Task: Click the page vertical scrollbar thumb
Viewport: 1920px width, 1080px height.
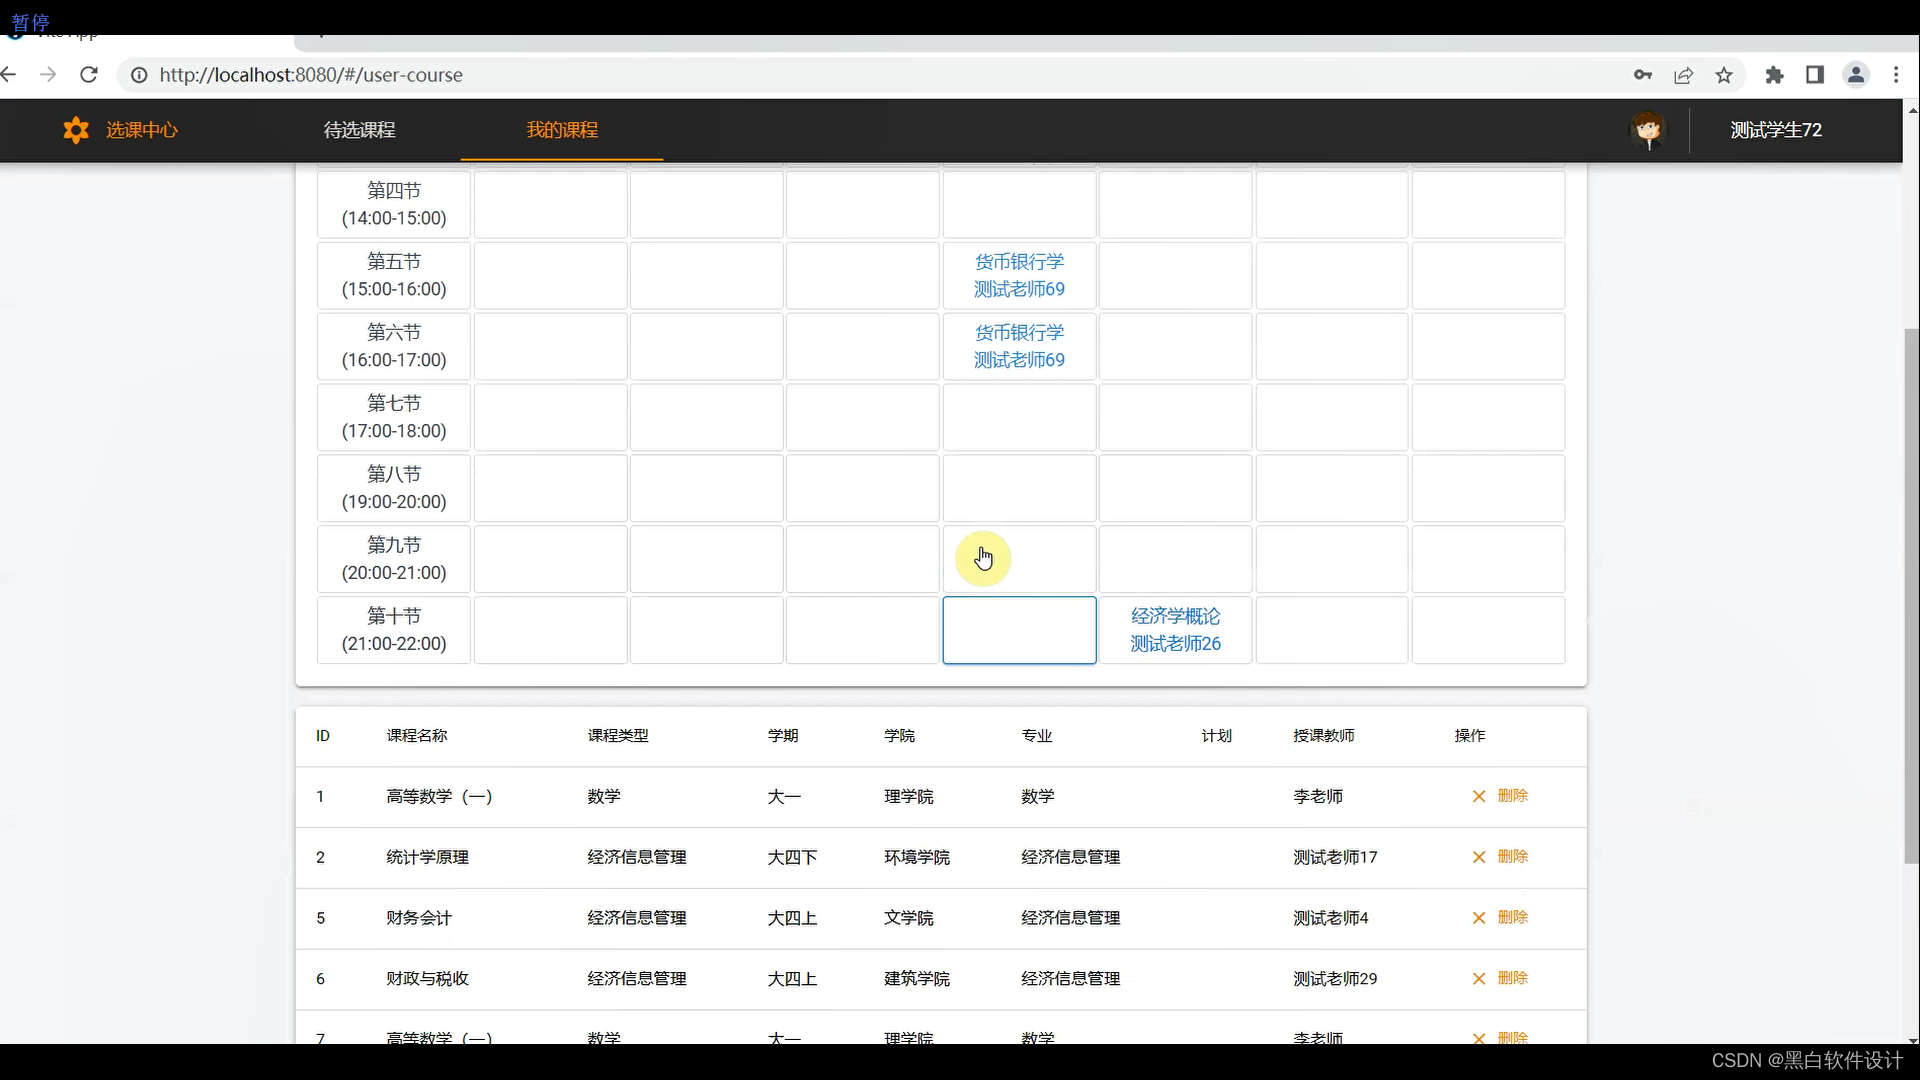Action: pyautogui.click(x=1911, y=595)
